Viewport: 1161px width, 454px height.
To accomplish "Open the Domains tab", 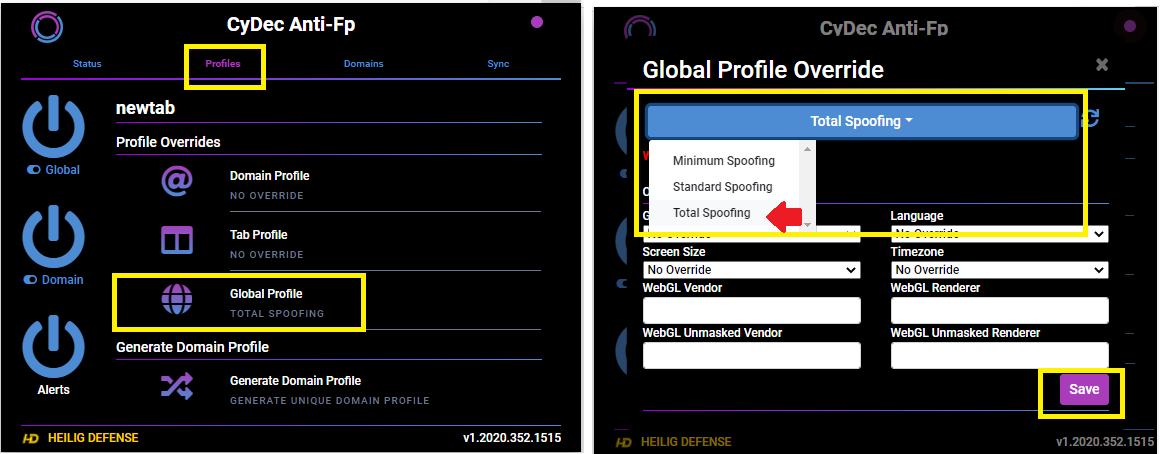I will [364, 64].
